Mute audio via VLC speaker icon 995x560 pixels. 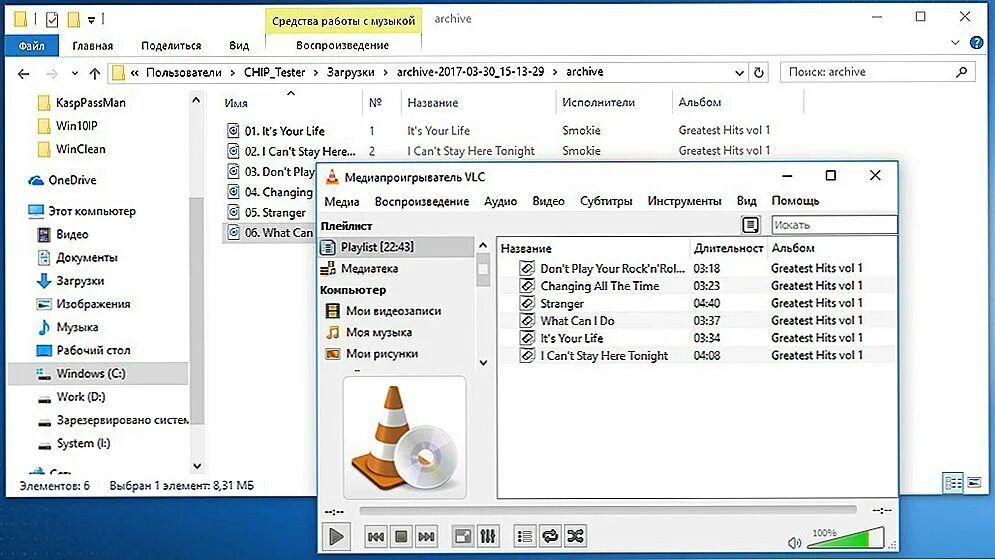(x=794, y=543)
